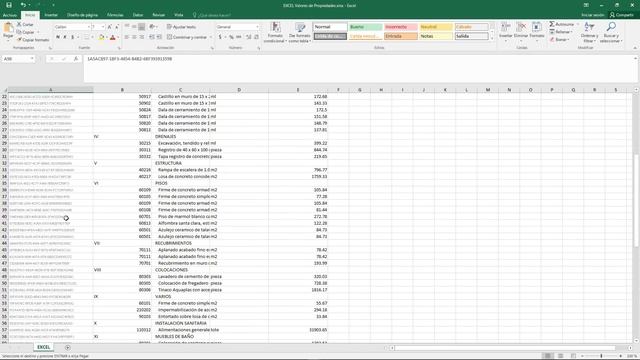Switch to the Fórmulas tab
Viewport: 640px width, 360px height.
pyautogui.click(x=115, y=15)
